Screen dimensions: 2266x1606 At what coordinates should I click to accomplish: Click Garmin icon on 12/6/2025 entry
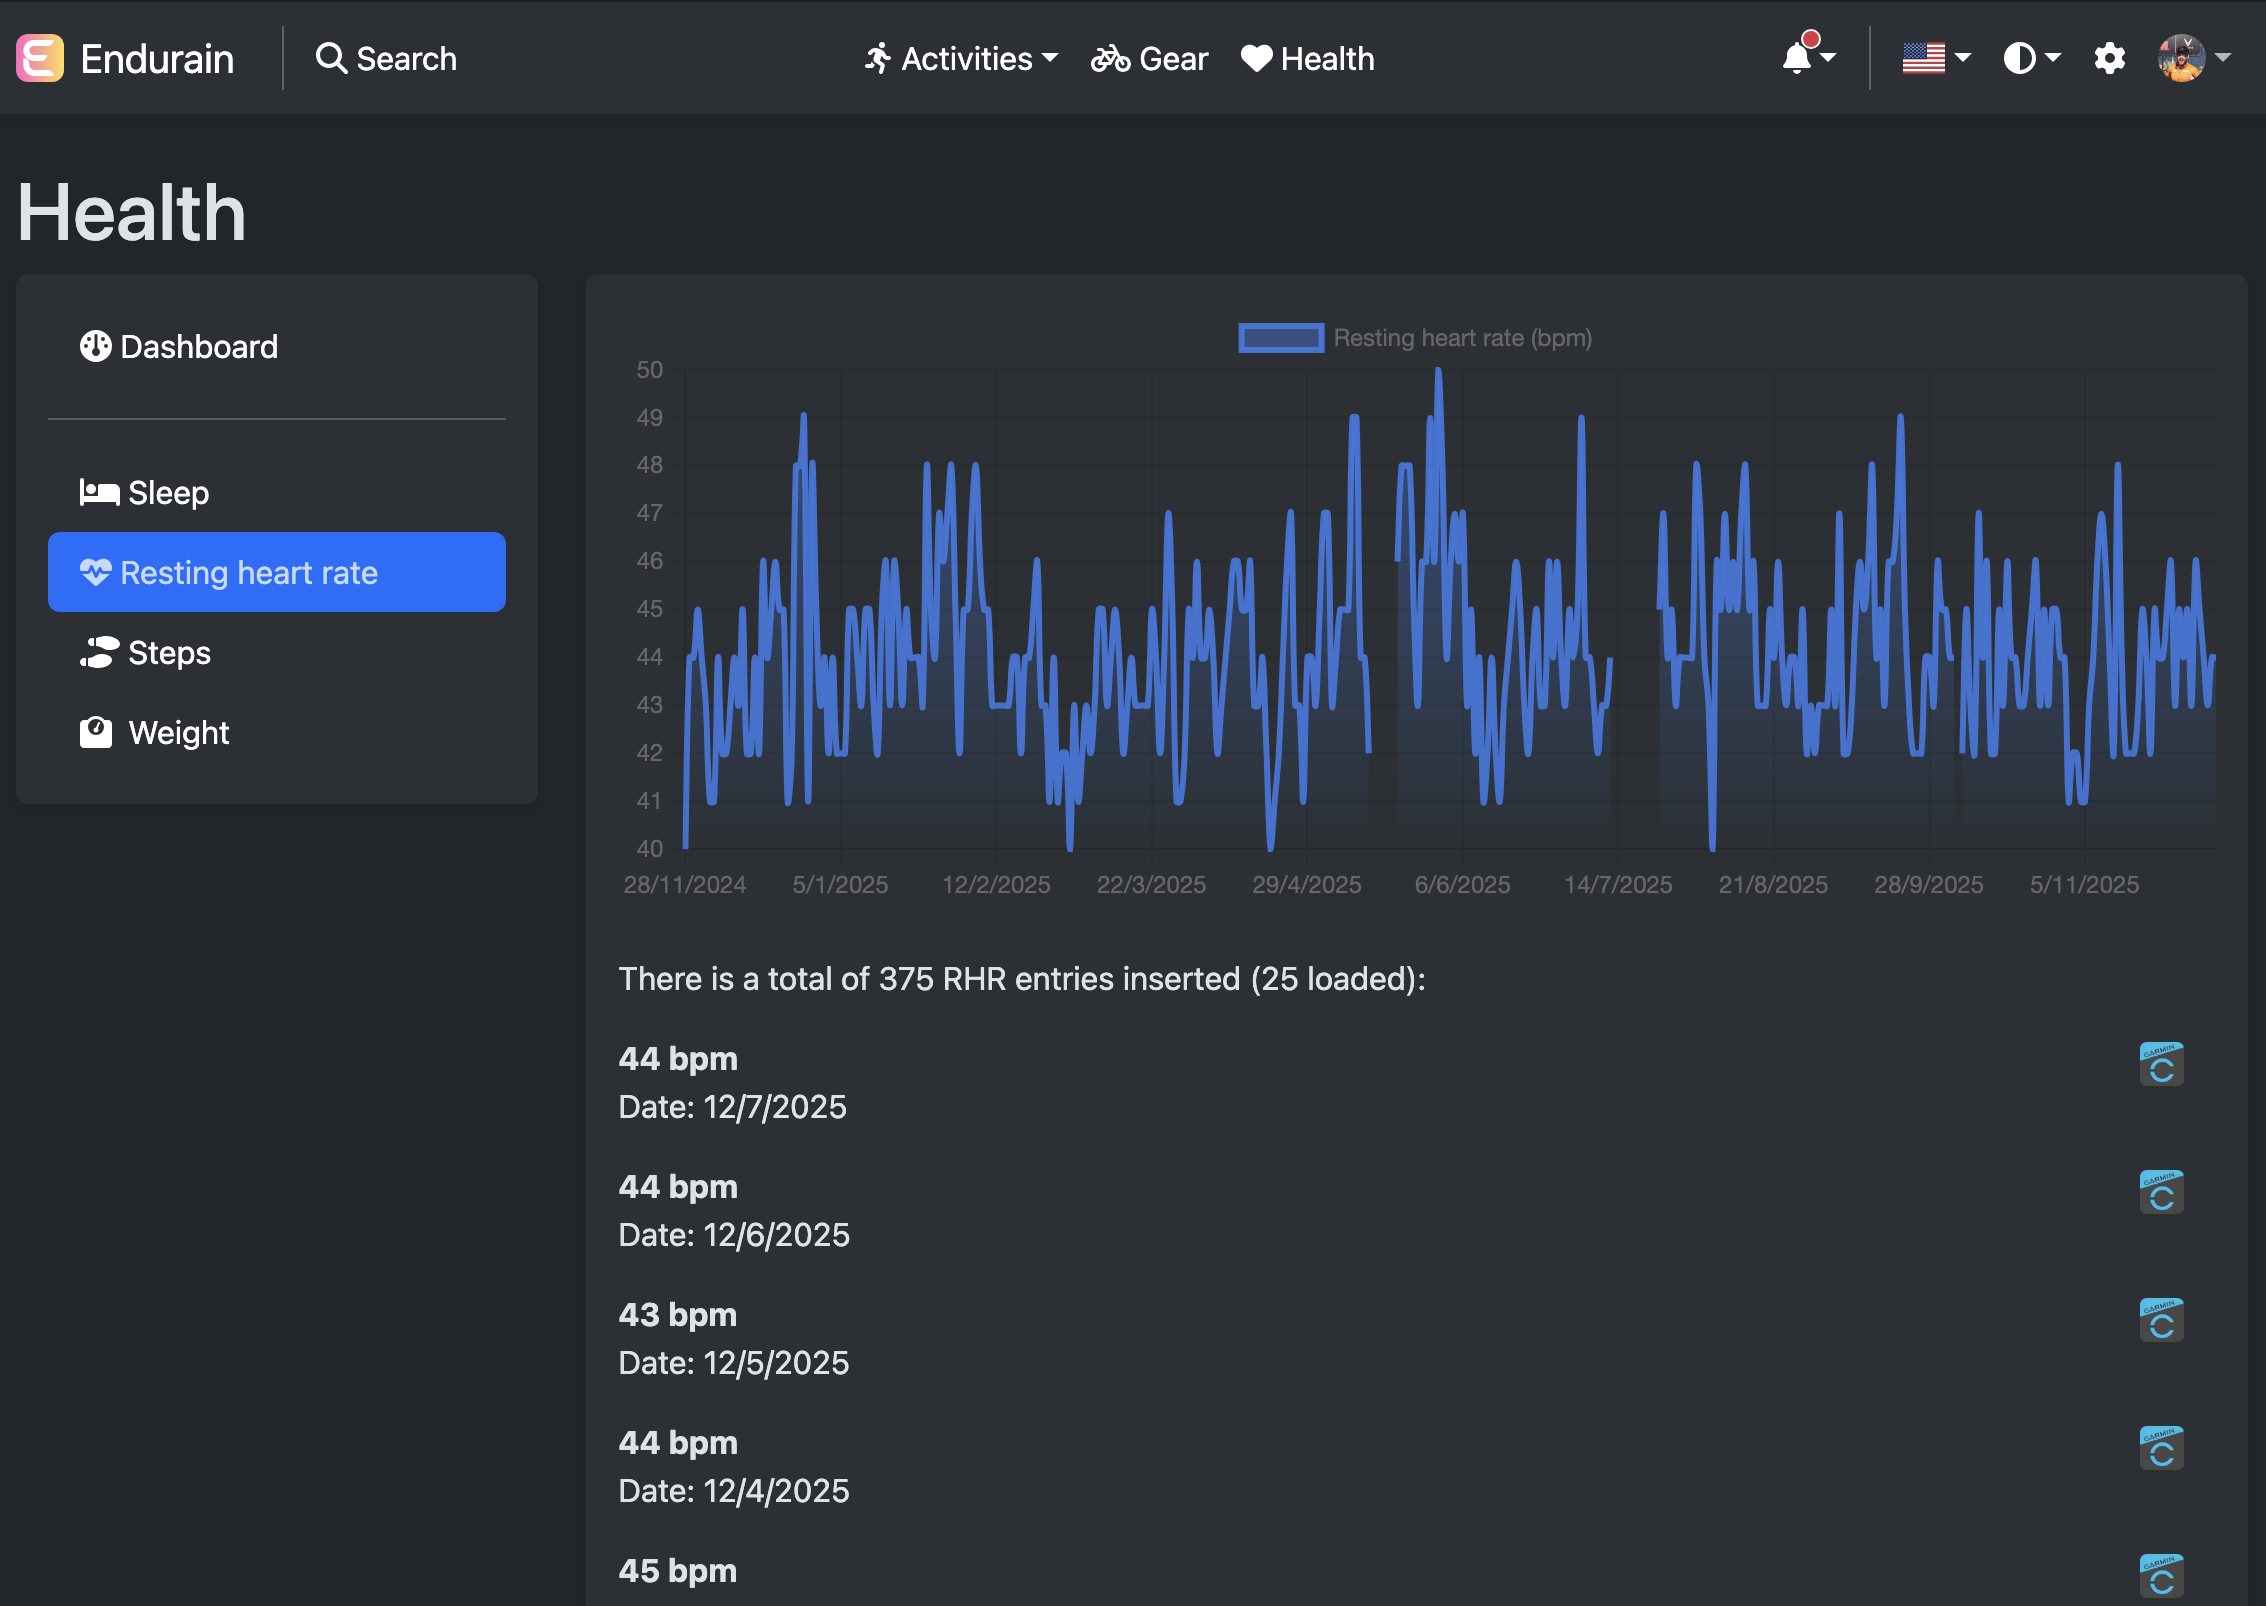(x=2160, y=1191)
